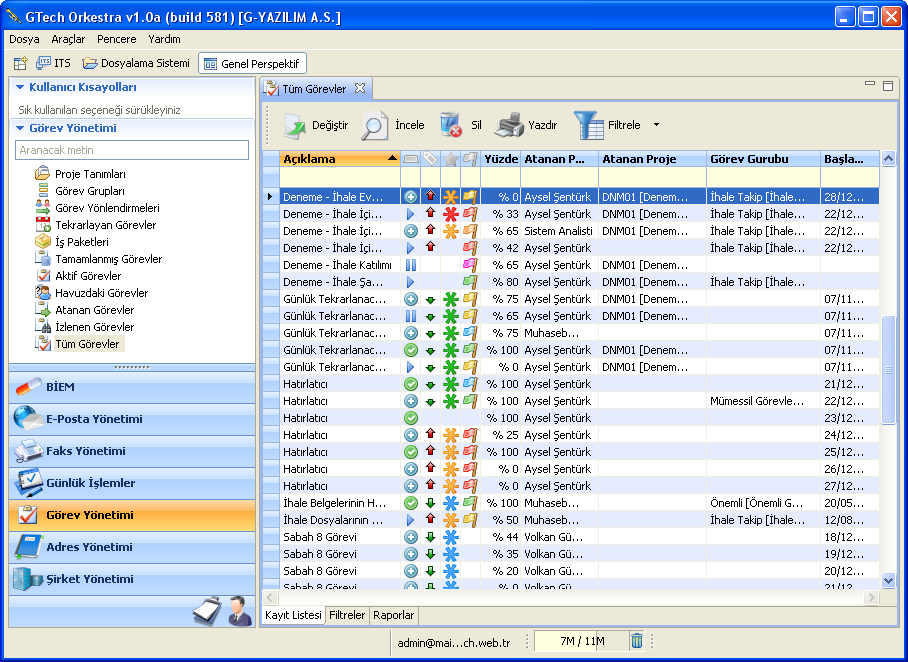Click the İncele magnifier icon
Viewport: 908px width, 662px height.
click(x=374, y=126)
